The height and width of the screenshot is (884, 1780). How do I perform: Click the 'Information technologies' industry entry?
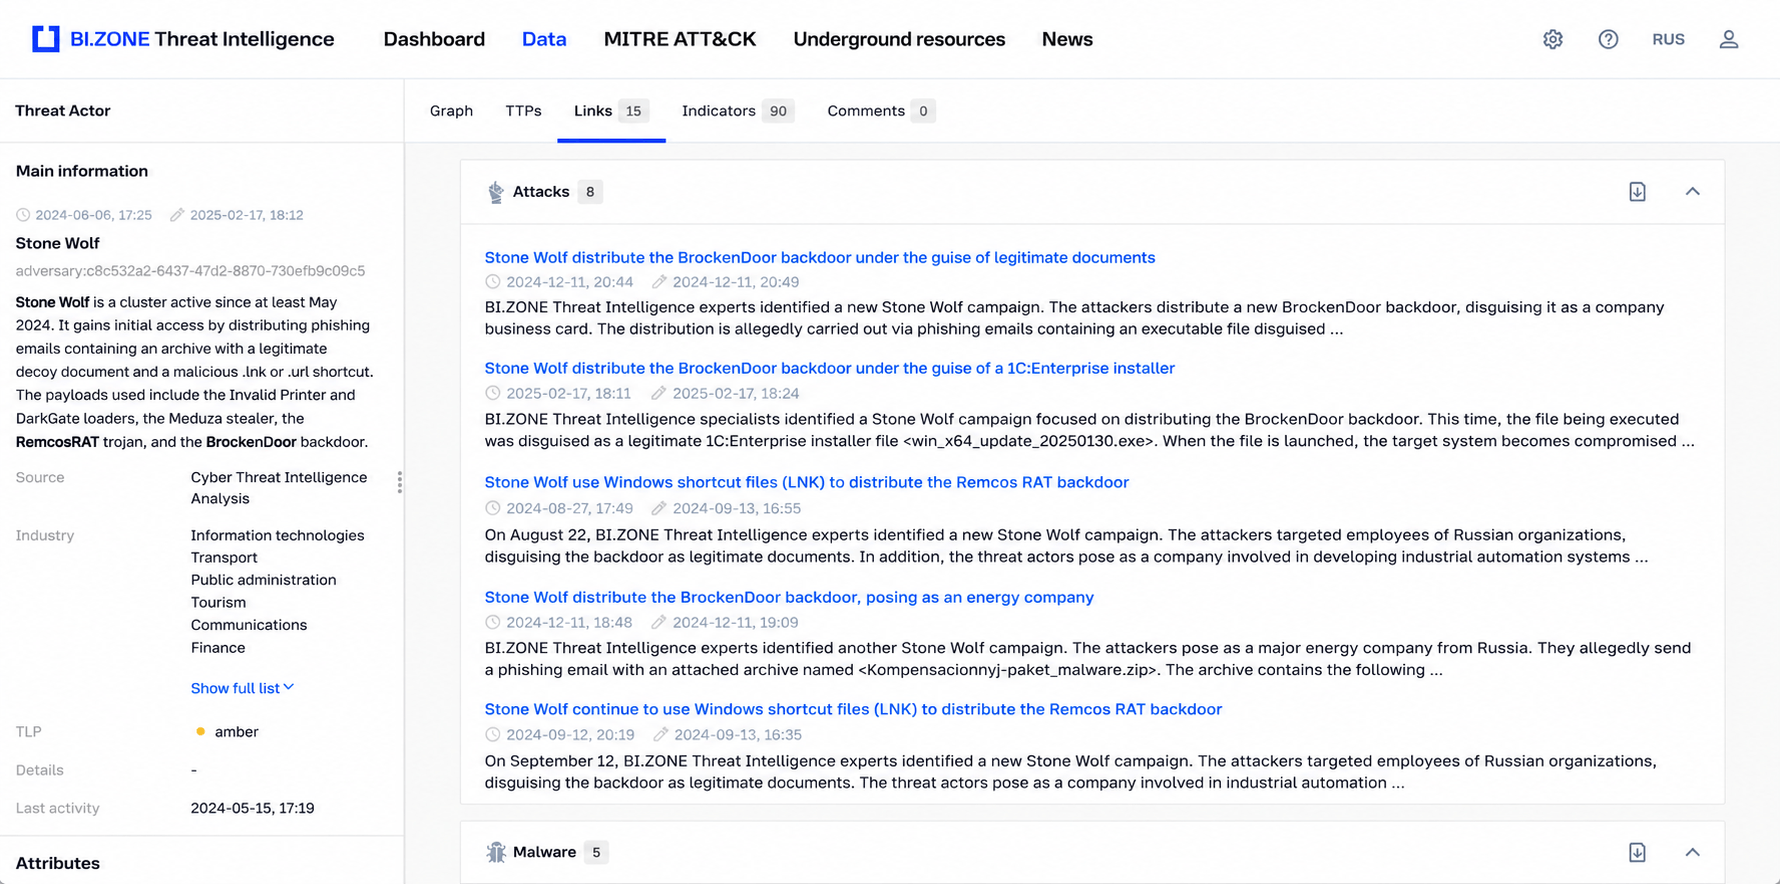coord(277,535)
